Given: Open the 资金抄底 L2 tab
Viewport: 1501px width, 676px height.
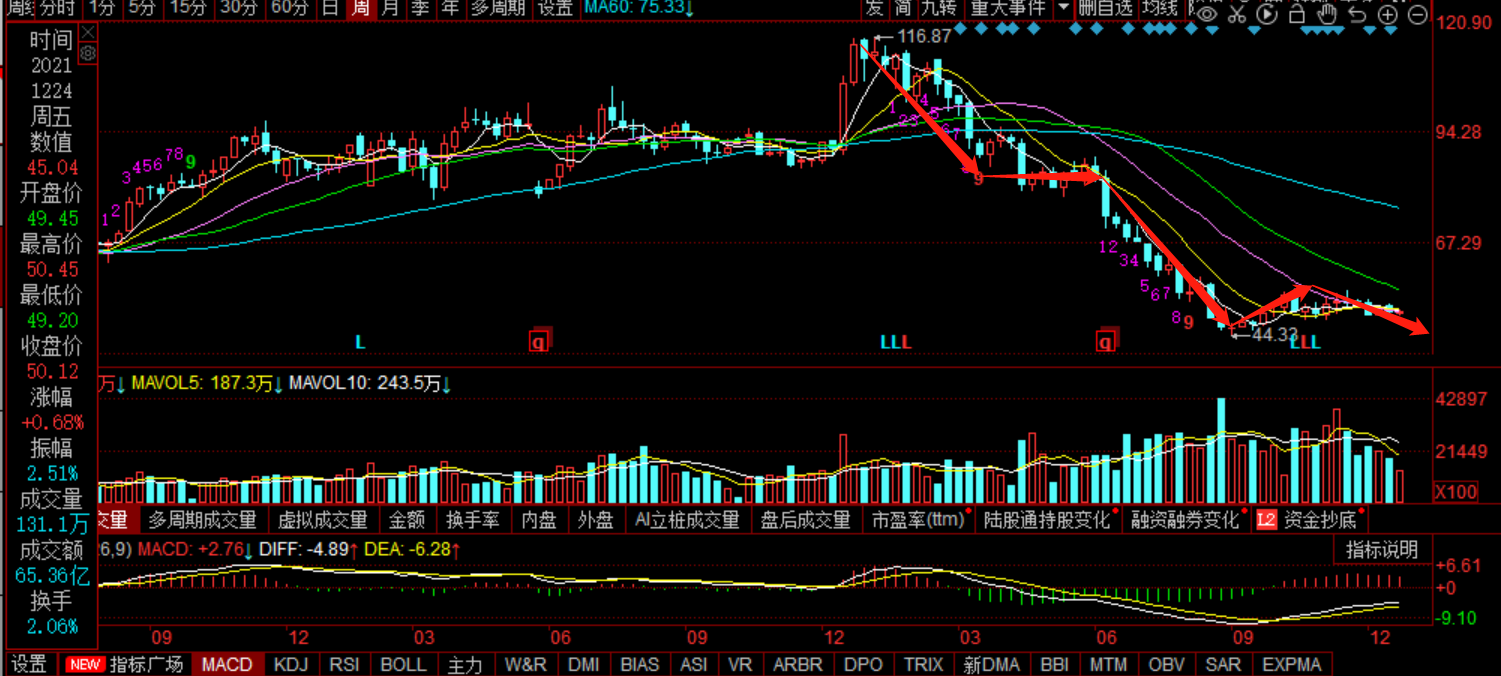Looking at the screenshot, I should point(1309,520).
